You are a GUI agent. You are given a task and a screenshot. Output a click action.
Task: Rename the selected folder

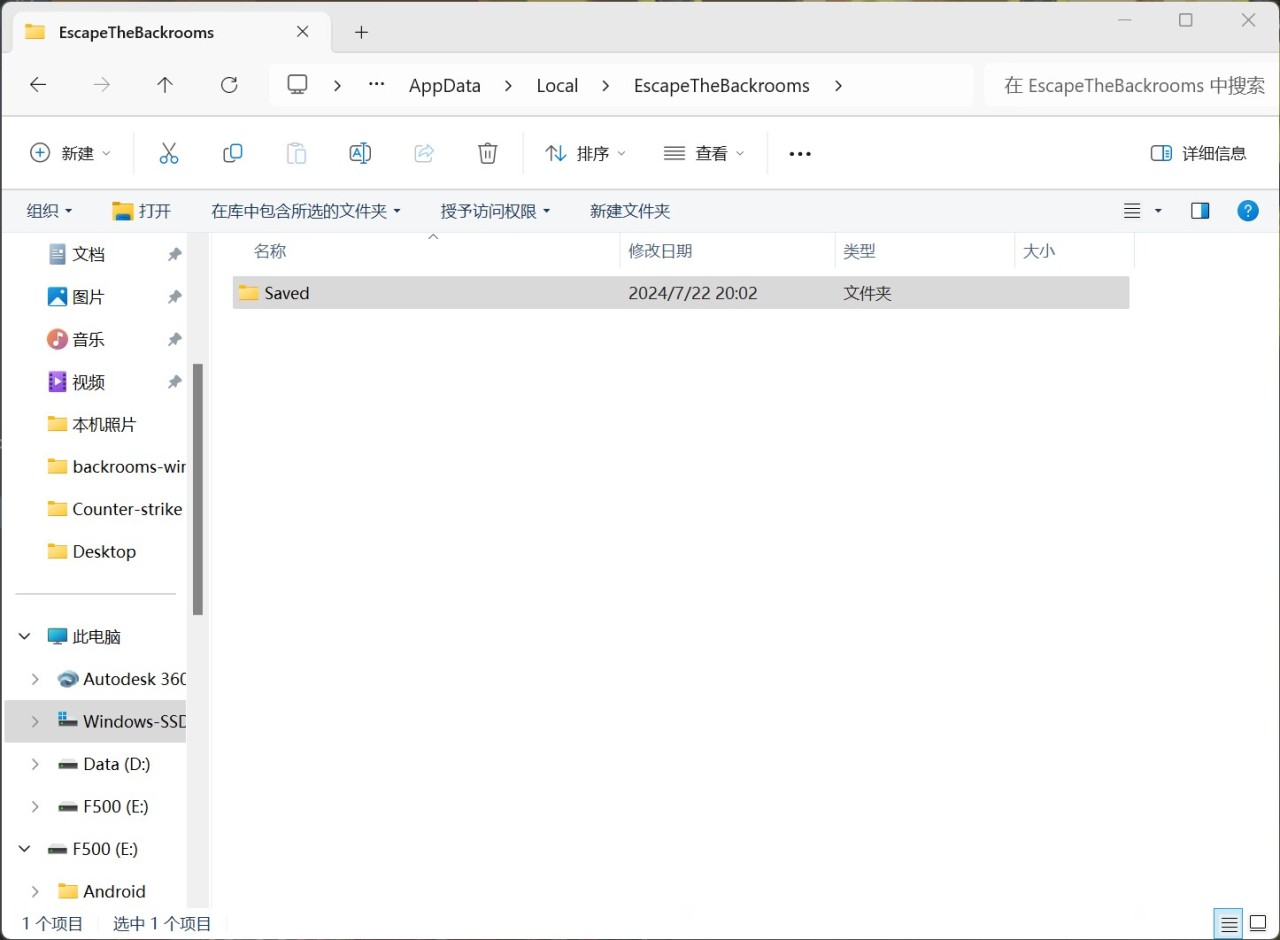pos(360,153)
